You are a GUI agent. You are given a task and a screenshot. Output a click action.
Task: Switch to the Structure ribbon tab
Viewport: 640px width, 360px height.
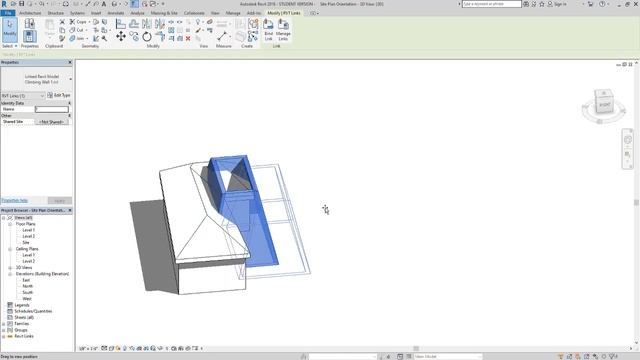coord(56,13)
